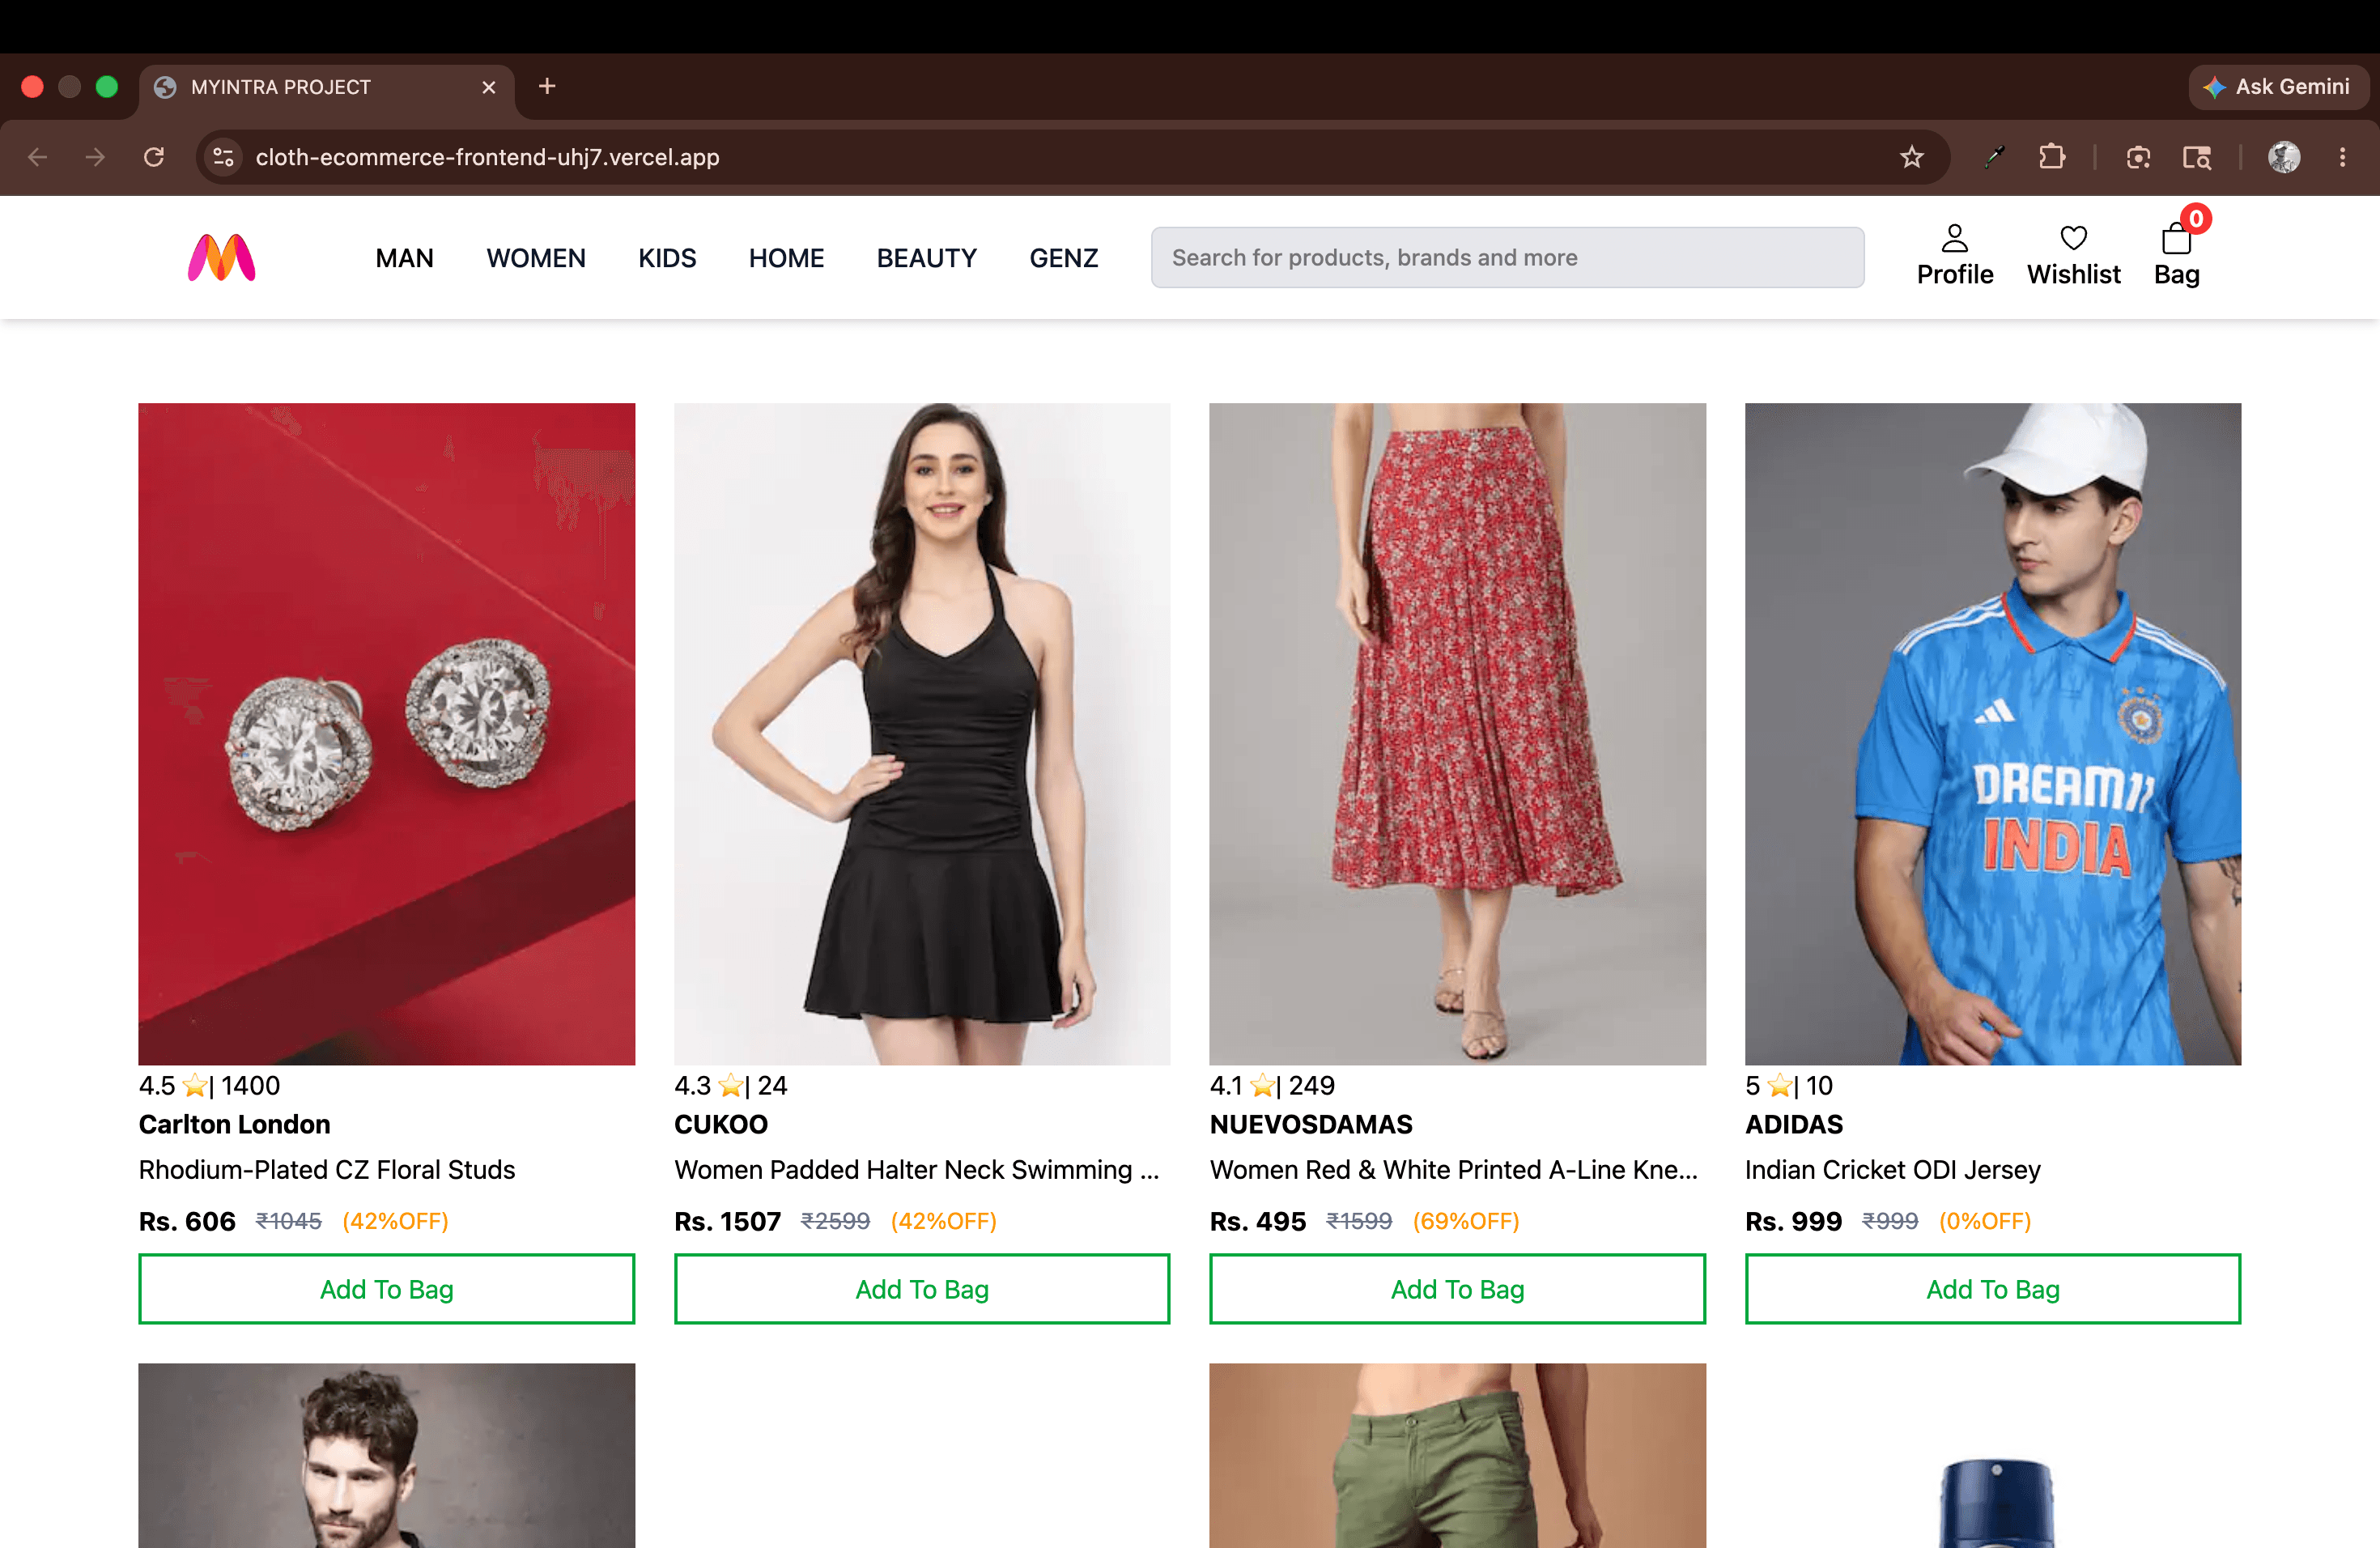Click the MYINTRA PROJECT tab

point(326,87)
